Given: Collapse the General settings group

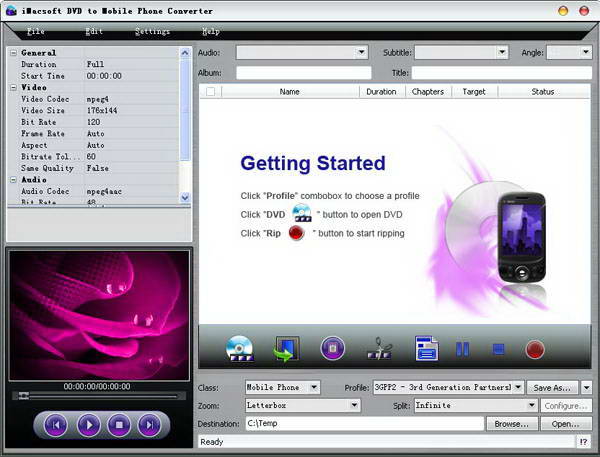Looking at the screenshot, I should pos(12,52).
